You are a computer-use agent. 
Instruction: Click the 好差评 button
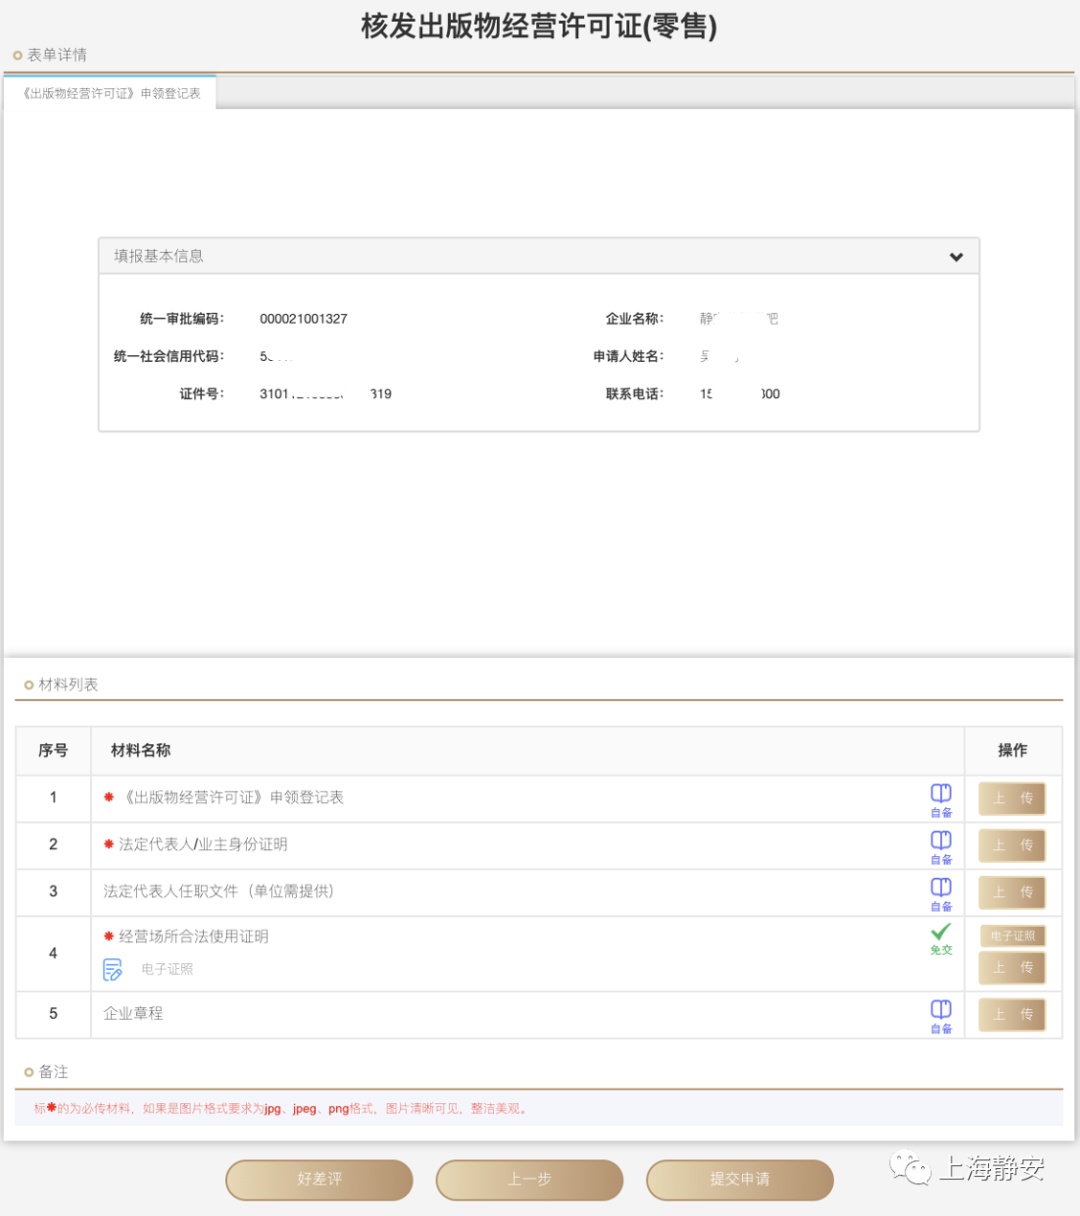319,1179
